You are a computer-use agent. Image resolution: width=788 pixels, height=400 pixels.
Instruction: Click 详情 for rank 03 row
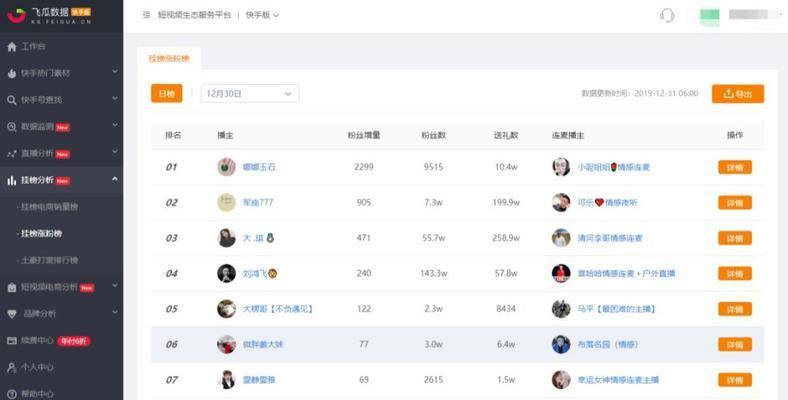pos(735,238)
